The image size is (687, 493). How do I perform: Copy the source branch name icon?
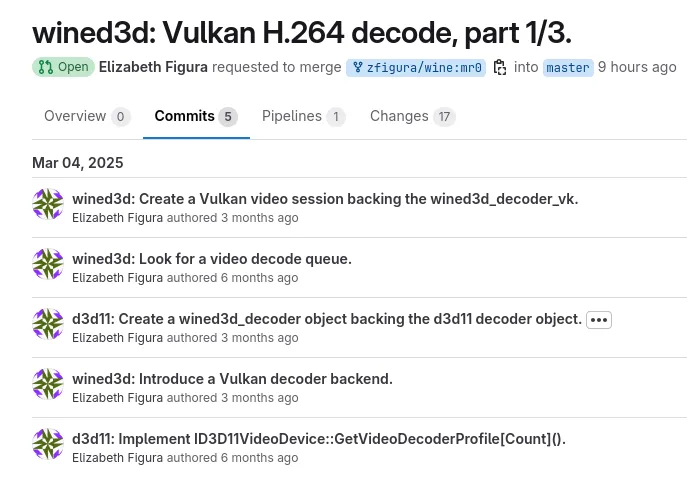(500, 68)
